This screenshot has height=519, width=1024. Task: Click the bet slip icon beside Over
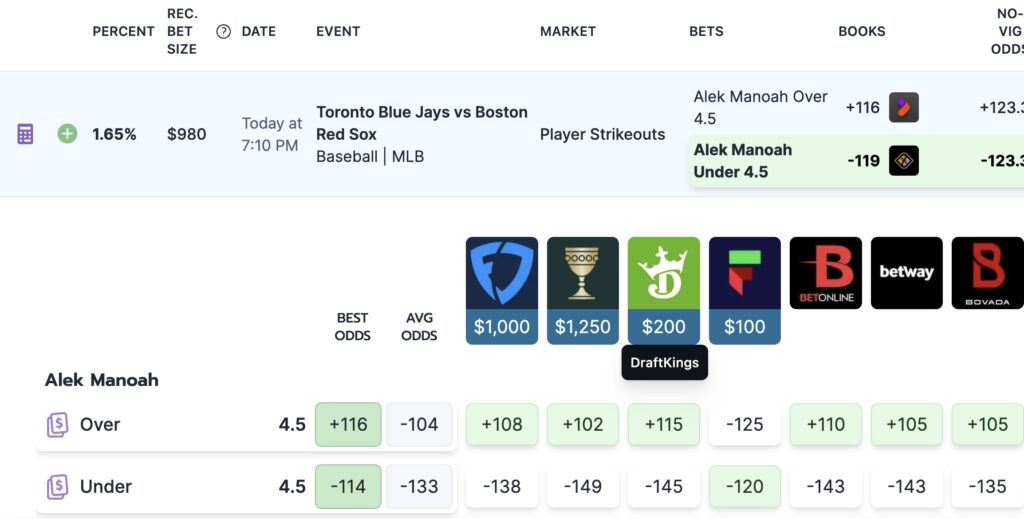(x=57, y=425)
